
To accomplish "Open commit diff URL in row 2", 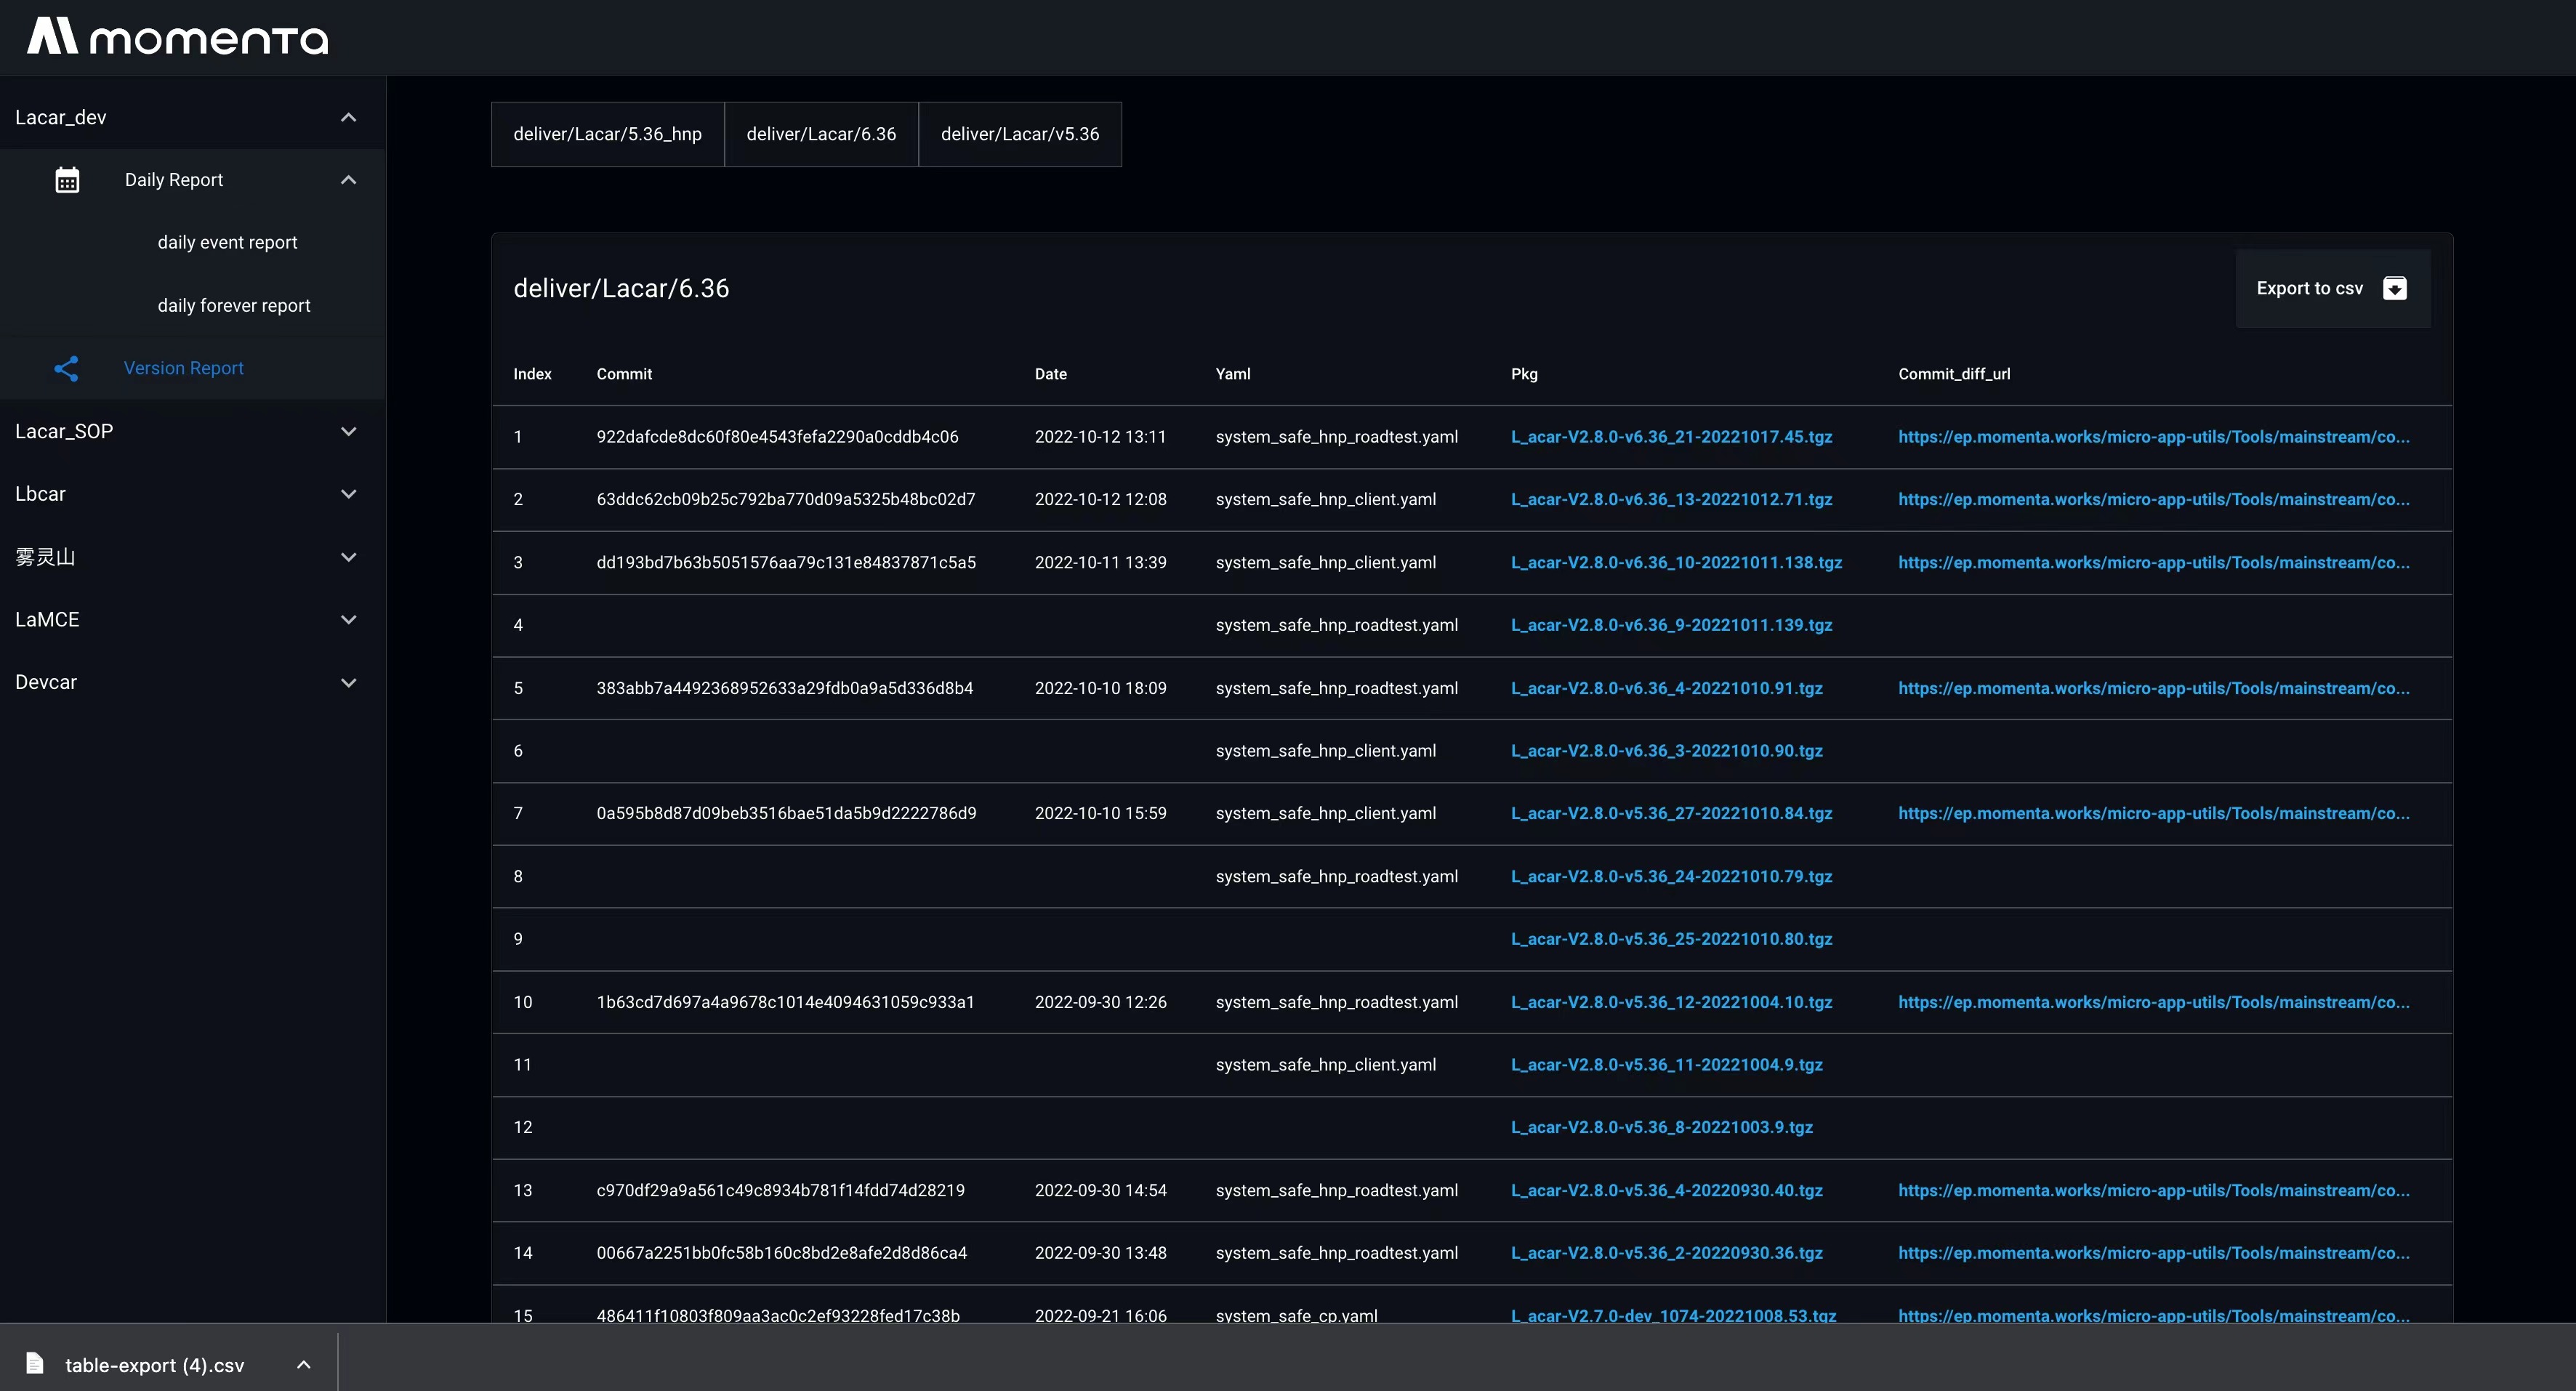I will click(x=2153, y=499).
